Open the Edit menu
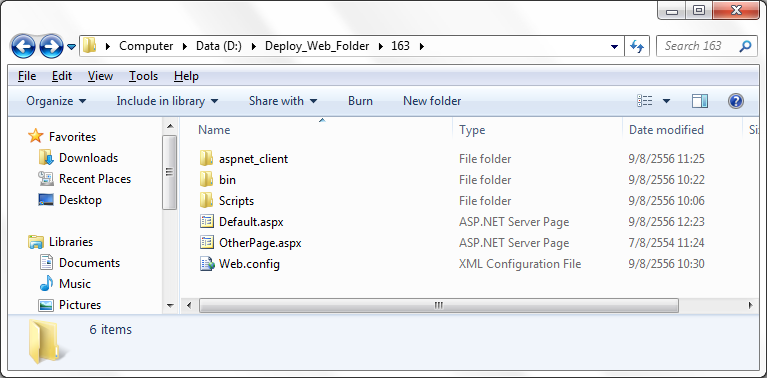Viewport: 767px width, 378px height. (62, 76)
